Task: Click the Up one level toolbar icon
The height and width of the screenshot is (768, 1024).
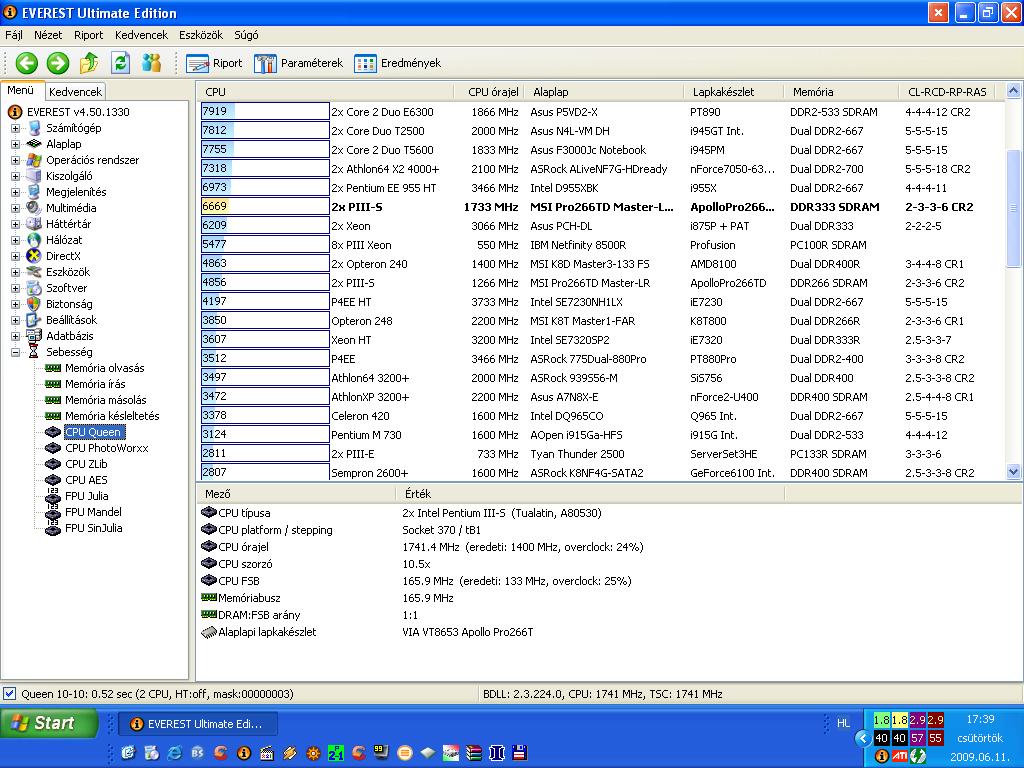Action: pos(89,63)
